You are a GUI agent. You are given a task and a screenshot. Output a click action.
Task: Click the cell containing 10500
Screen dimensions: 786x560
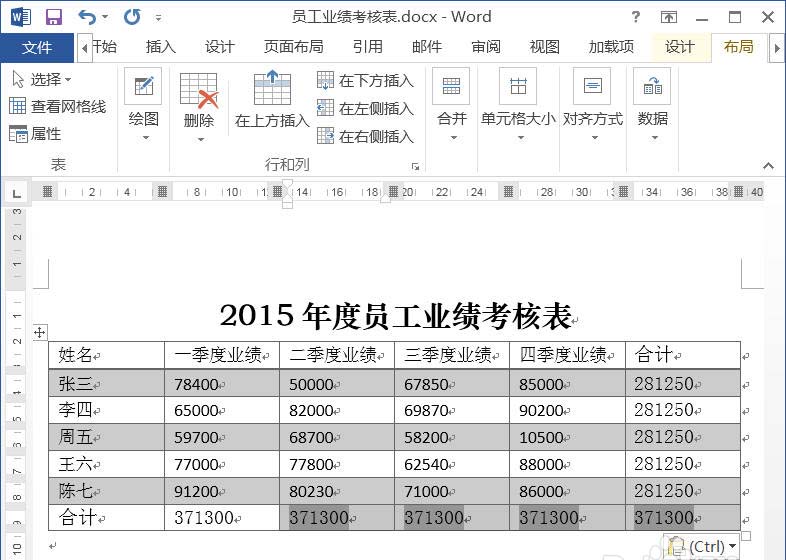coord(567,437)
